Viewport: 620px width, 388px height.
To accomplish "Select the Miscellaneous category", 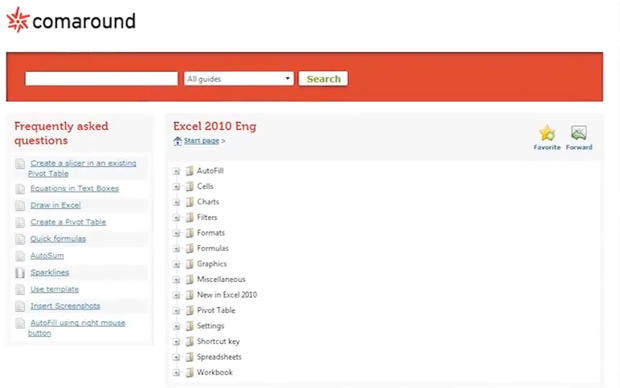I will 221,279.
